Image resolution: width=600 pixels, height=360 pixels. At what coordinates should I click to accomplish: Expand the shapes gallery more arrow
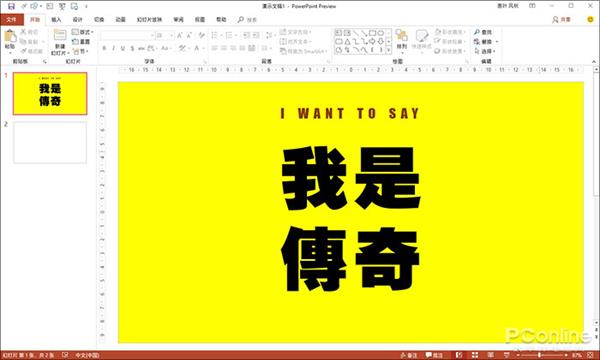389,50
